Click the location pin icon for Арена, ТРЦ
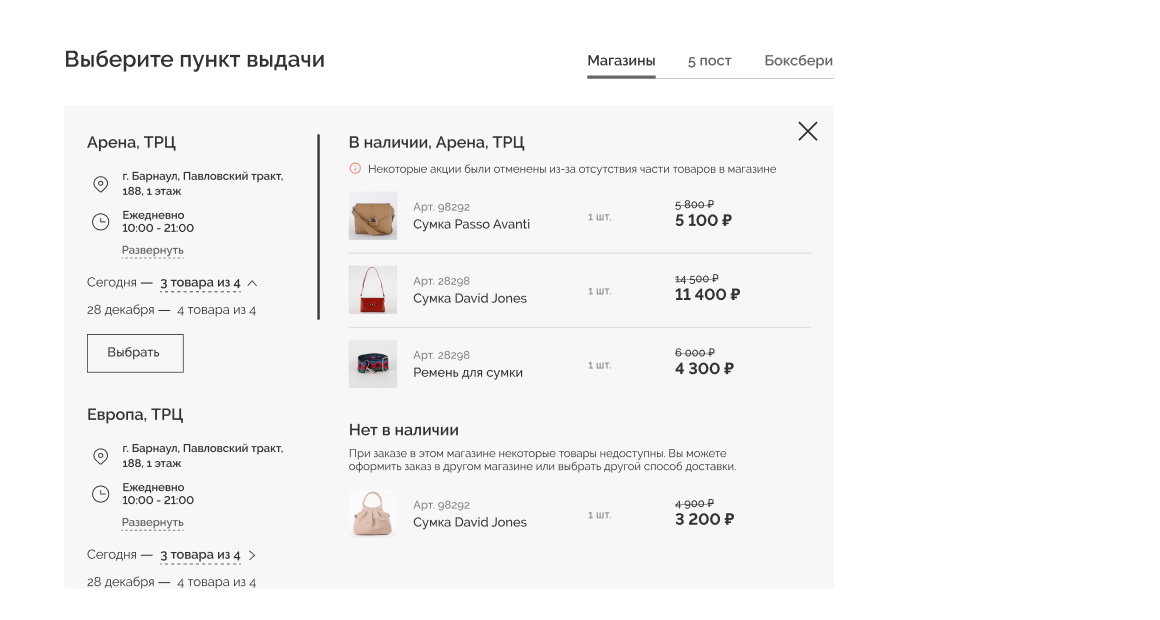Image resolution: width=1160 pixels, height=620 pixels. (x=100, y=184)
